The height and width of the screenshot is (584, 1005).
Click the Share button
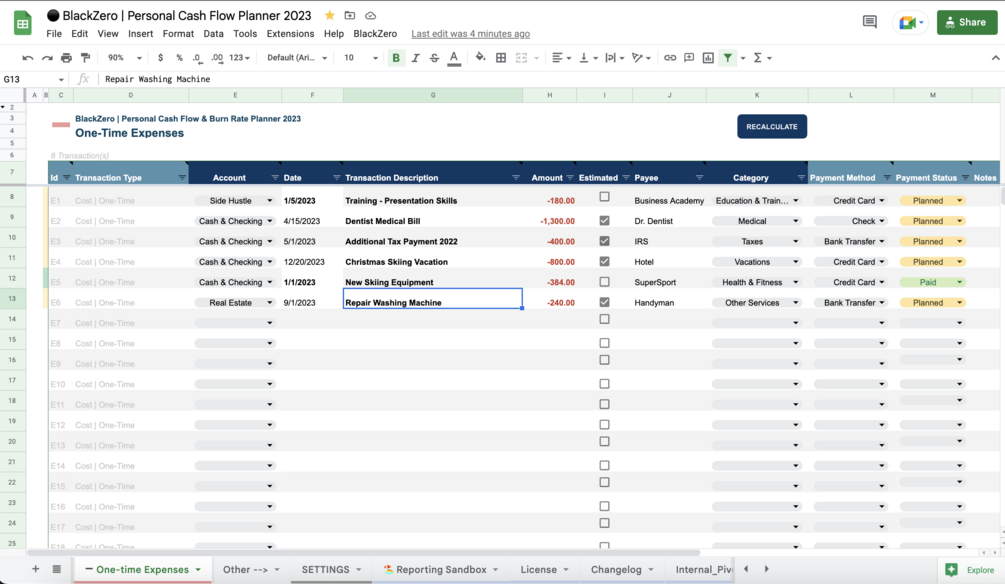click(x=967, y=22)
